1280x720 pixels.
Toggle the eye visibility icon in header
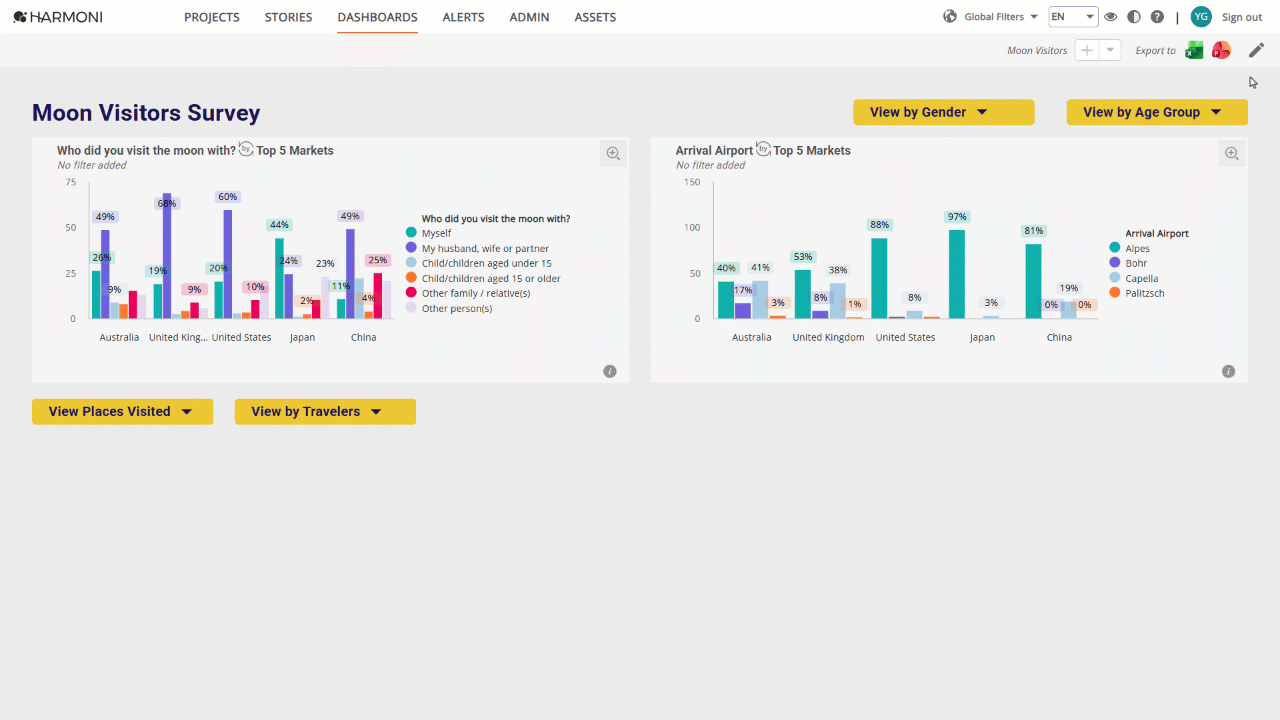1111,17
